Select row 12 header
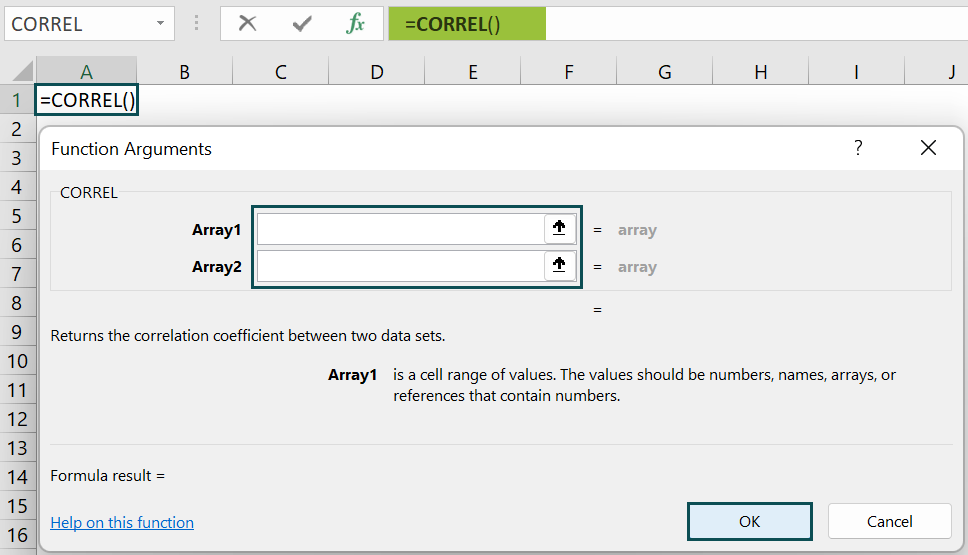The height and width of the screenshot is (555, 968). 17,419
